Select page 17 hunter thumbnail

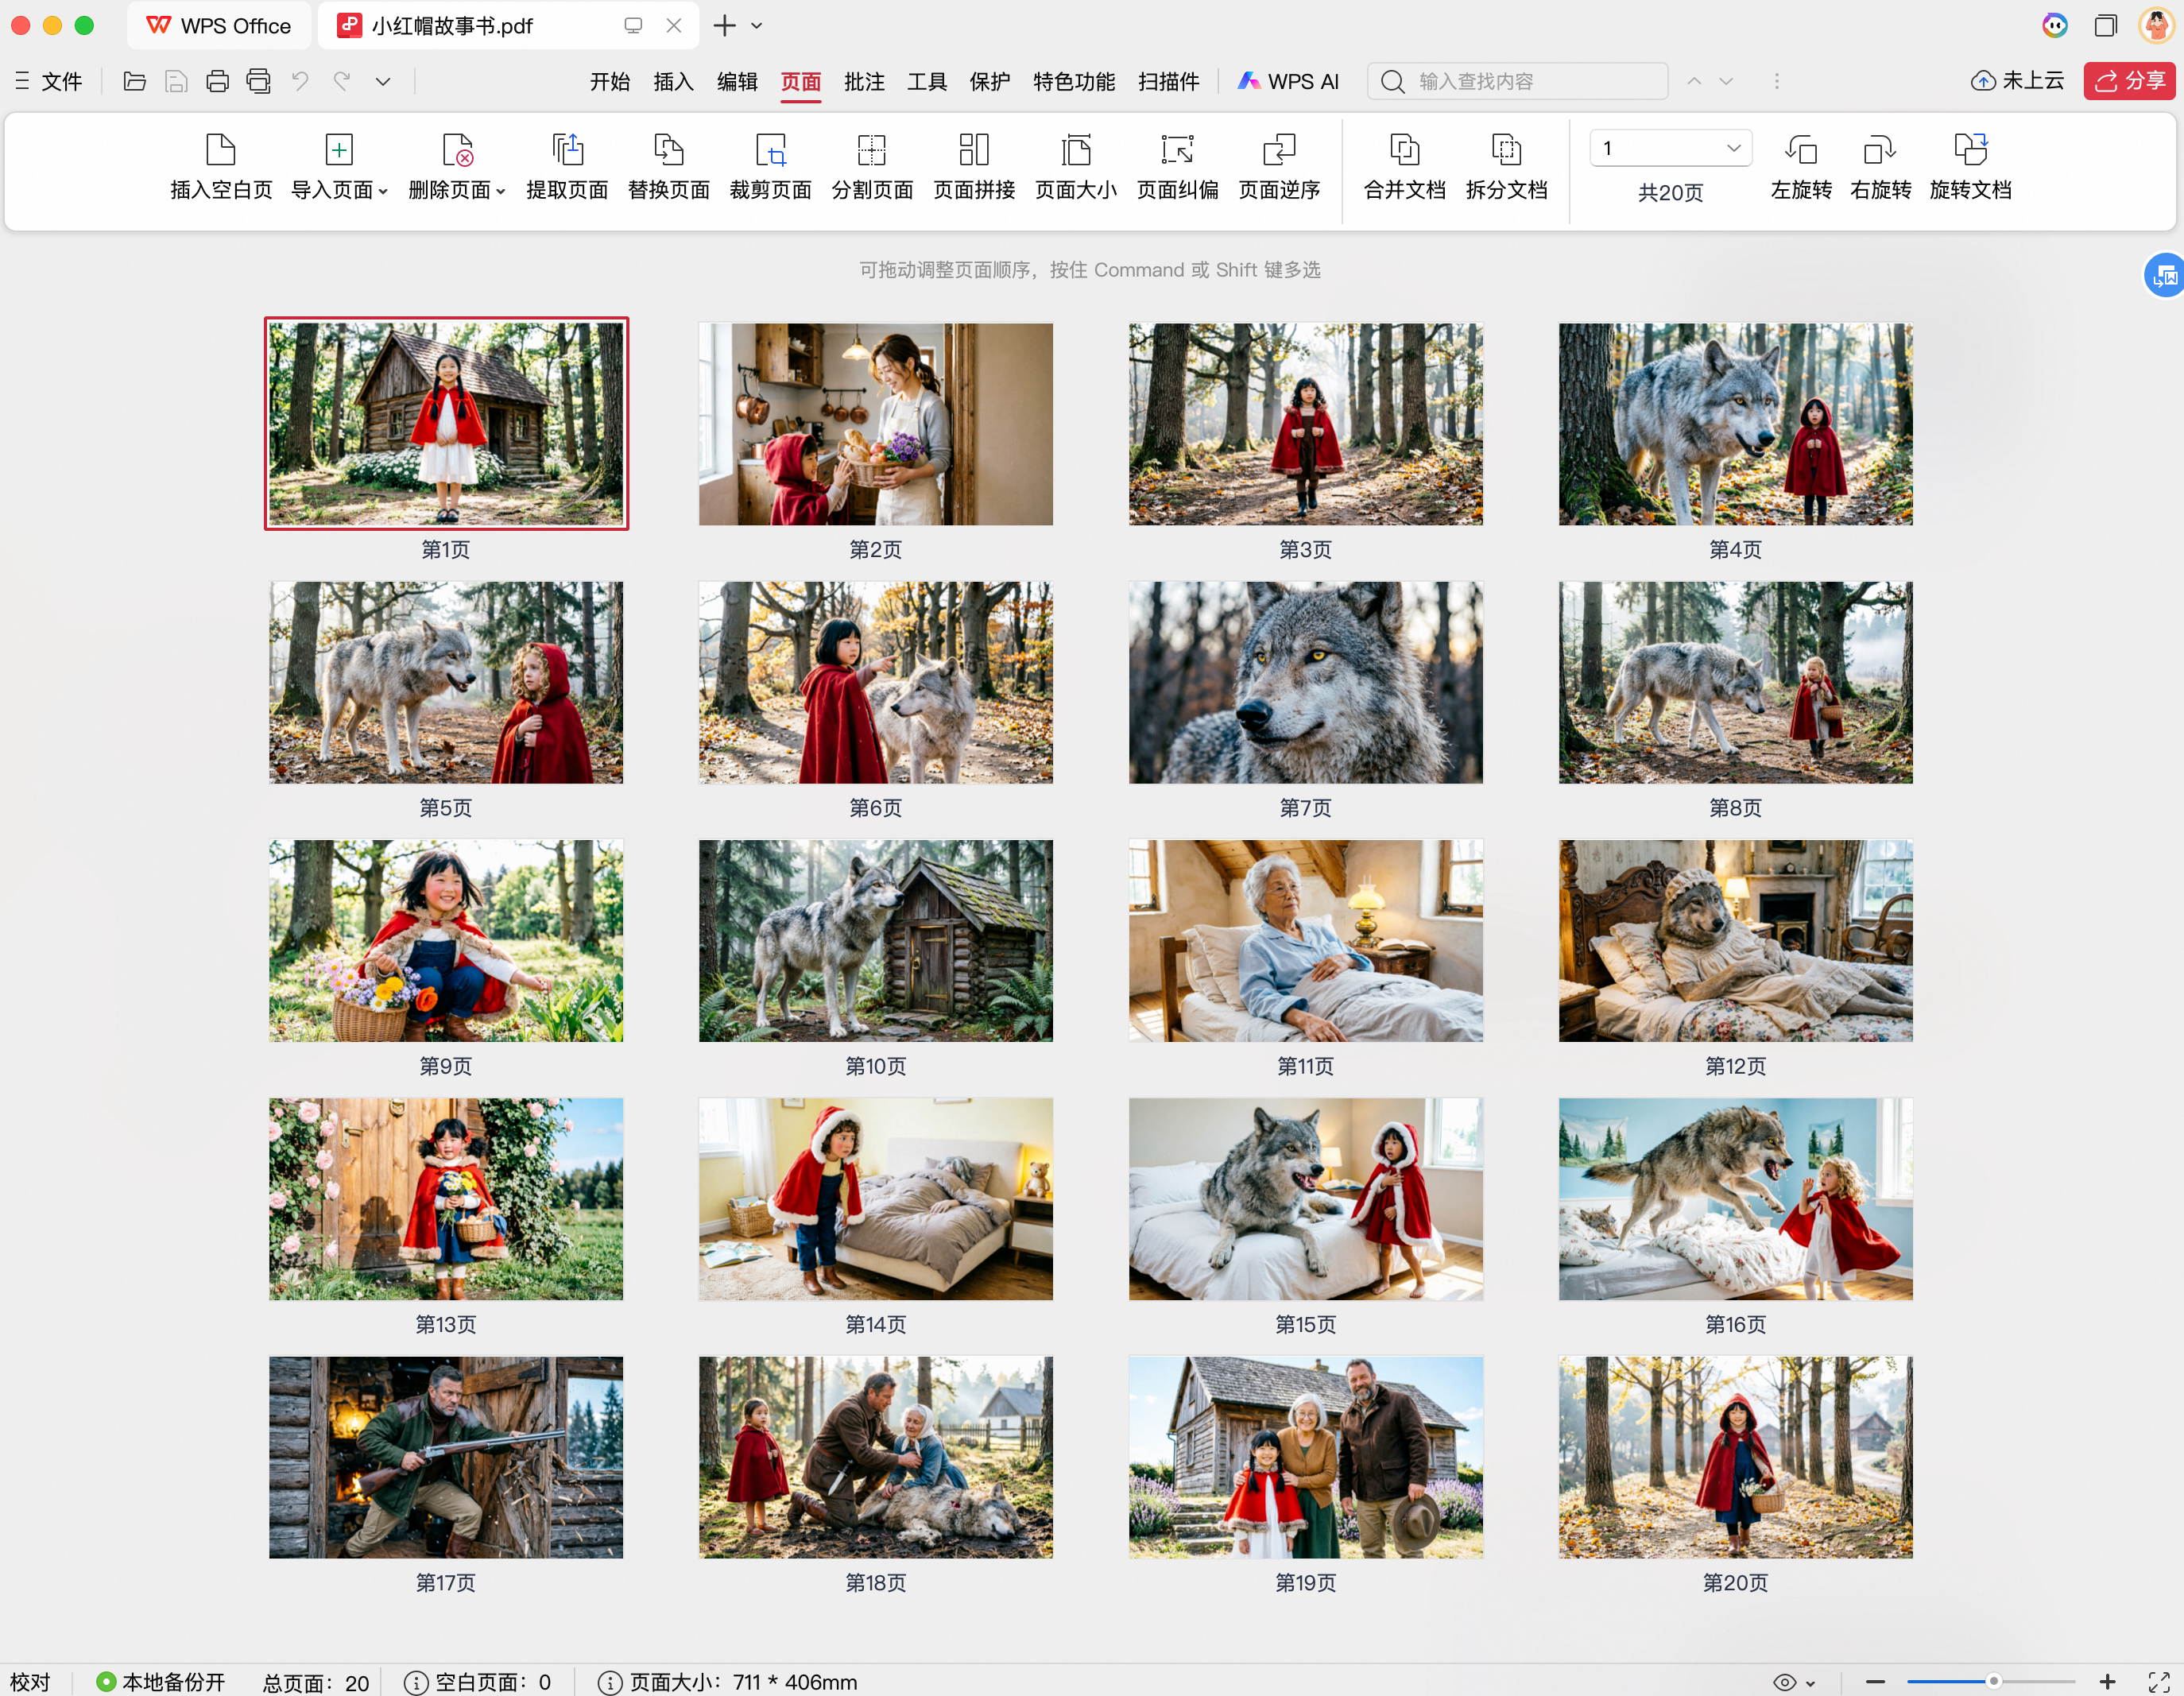[x=446, y=1457]
